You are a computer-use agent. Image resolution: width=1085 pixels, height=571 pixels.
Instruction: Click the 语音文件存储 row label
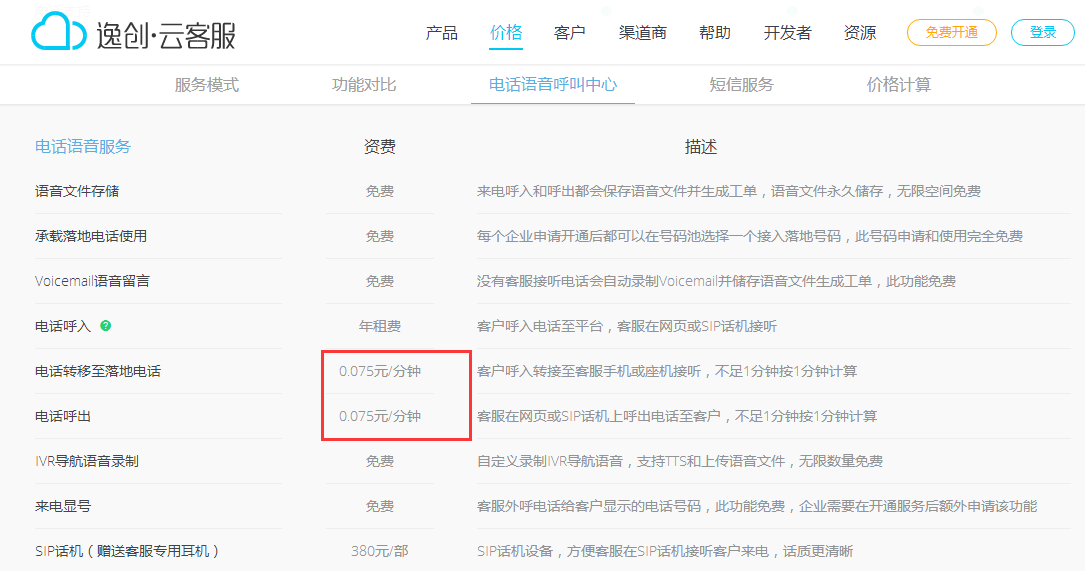tap(77, 191)
